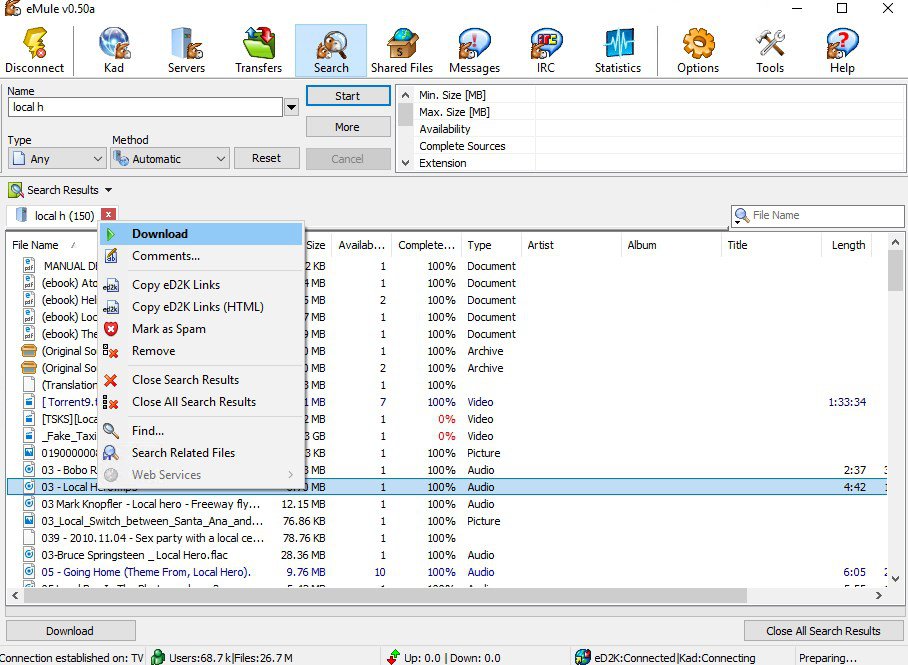
Task: Open the Type 'Any' dropdown
Action: (x=98, y=159)
